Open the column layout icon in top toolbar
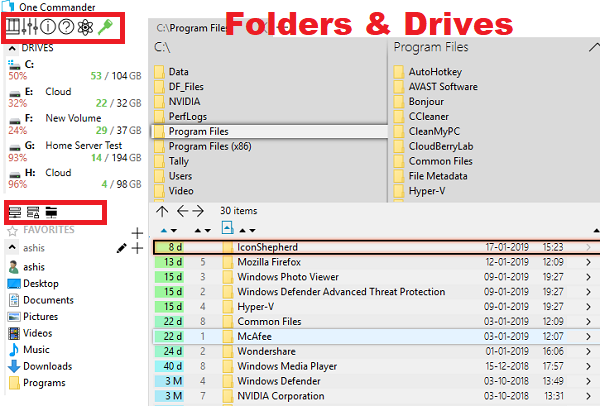 tap(13, 27)
